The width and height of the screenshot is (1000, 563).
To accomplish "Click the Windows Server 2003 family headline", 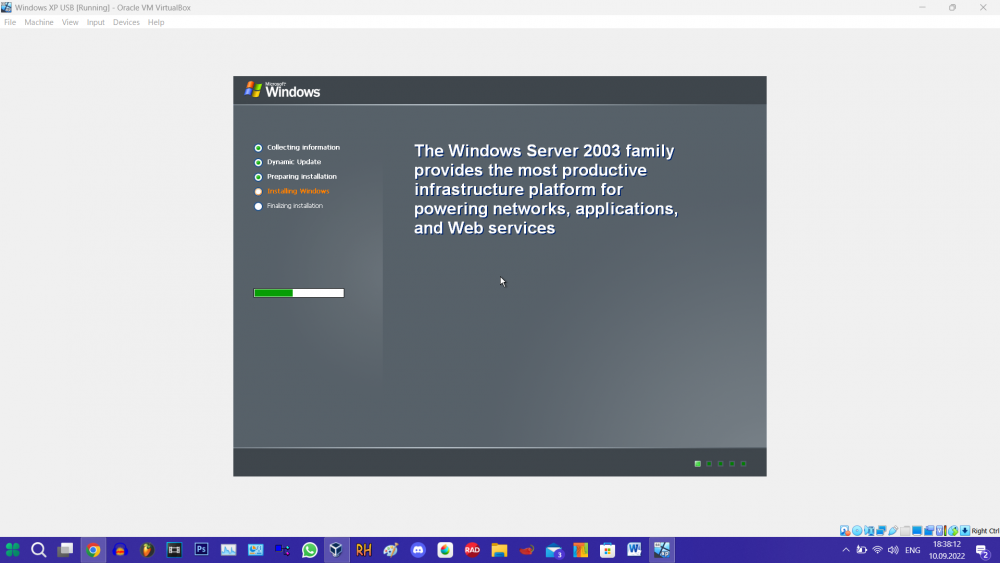I will click(545, 189).
